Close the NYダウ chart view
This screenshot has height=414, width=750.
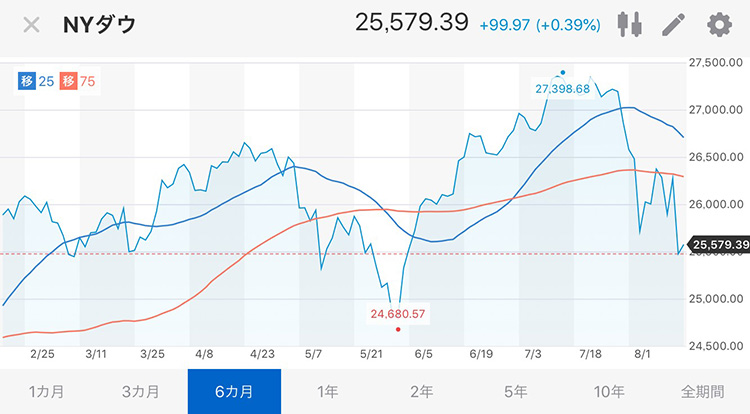32,25
